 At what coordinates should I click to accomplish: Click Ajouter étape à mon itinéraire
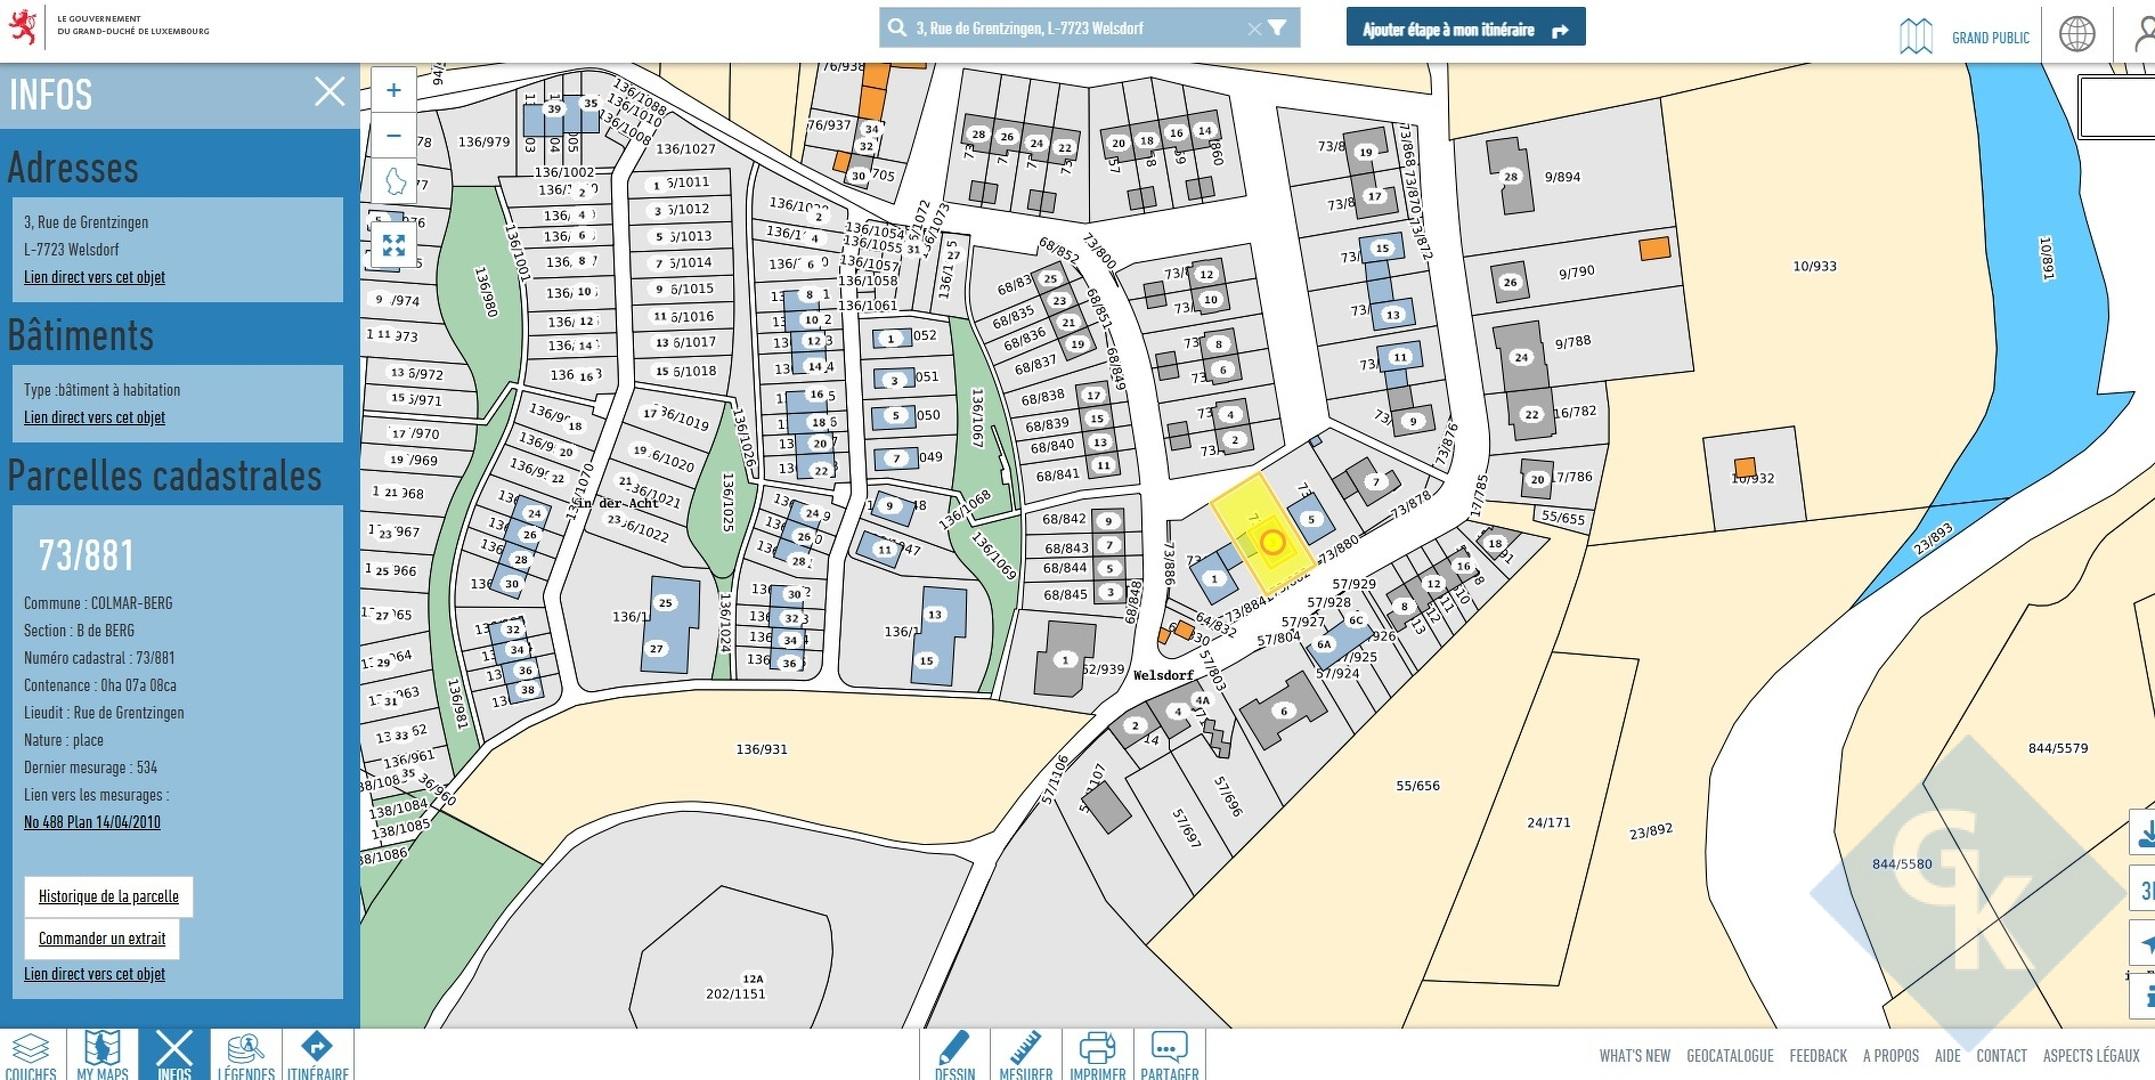click(1465, 29)
